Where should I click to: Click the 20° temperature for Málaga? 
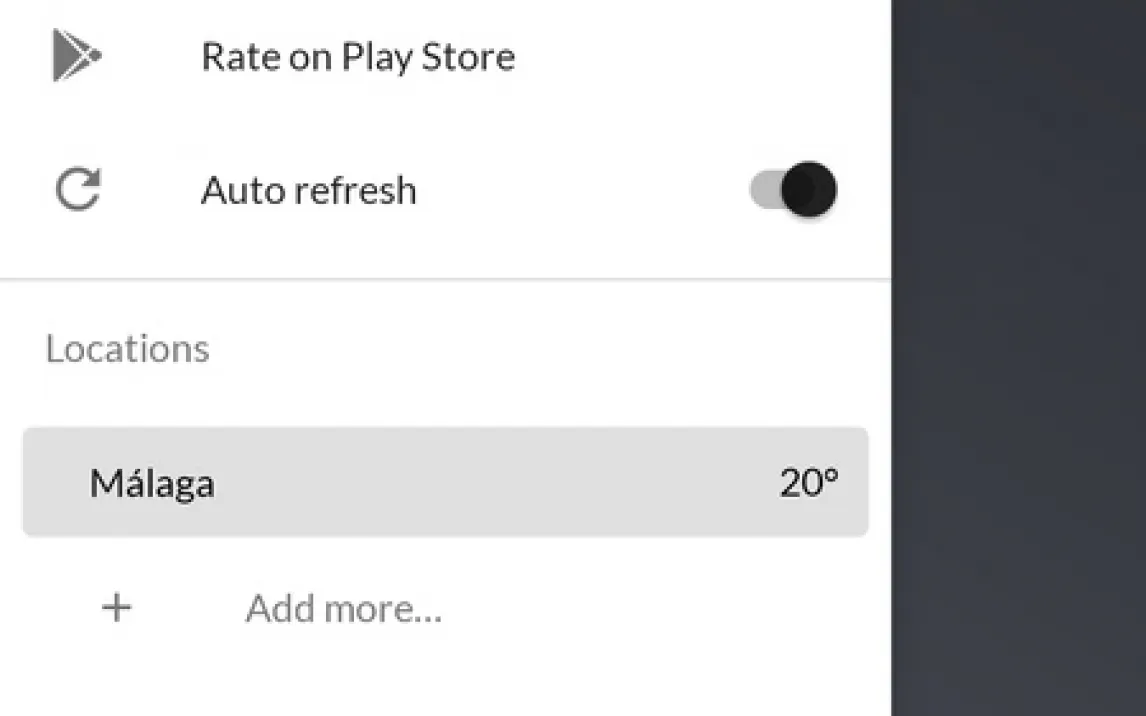tap(808, 484)
